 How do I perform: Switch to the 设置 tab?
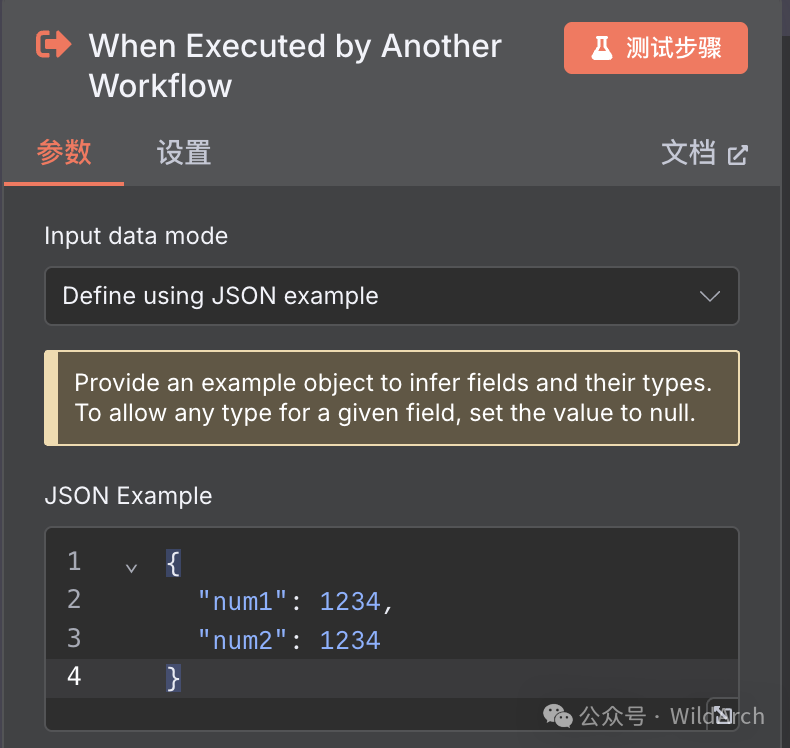(x=184, y=153)
